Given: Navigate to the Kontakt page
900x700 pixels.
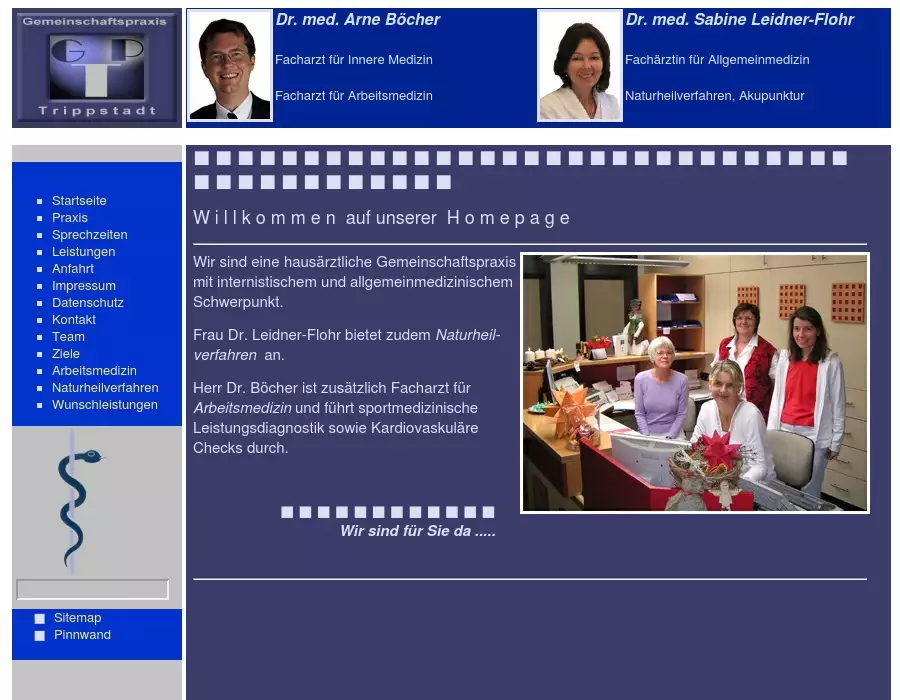Looking at the screenshot, I should pyautogui.click(x=74, y=320).
